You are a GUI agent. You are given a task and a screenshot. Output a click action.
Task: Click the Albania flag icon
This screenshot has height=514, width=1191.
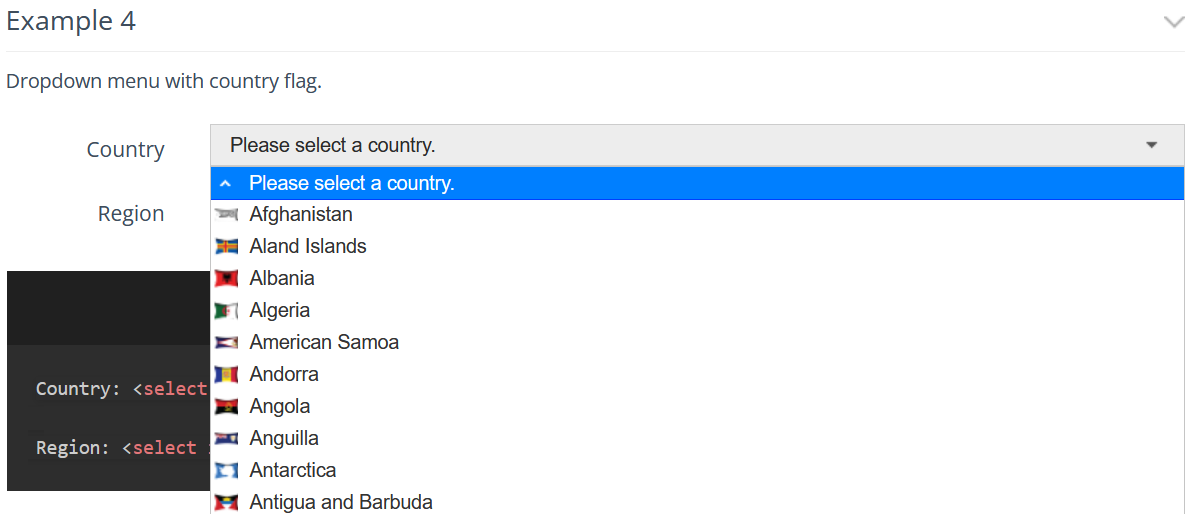[226, 279]
